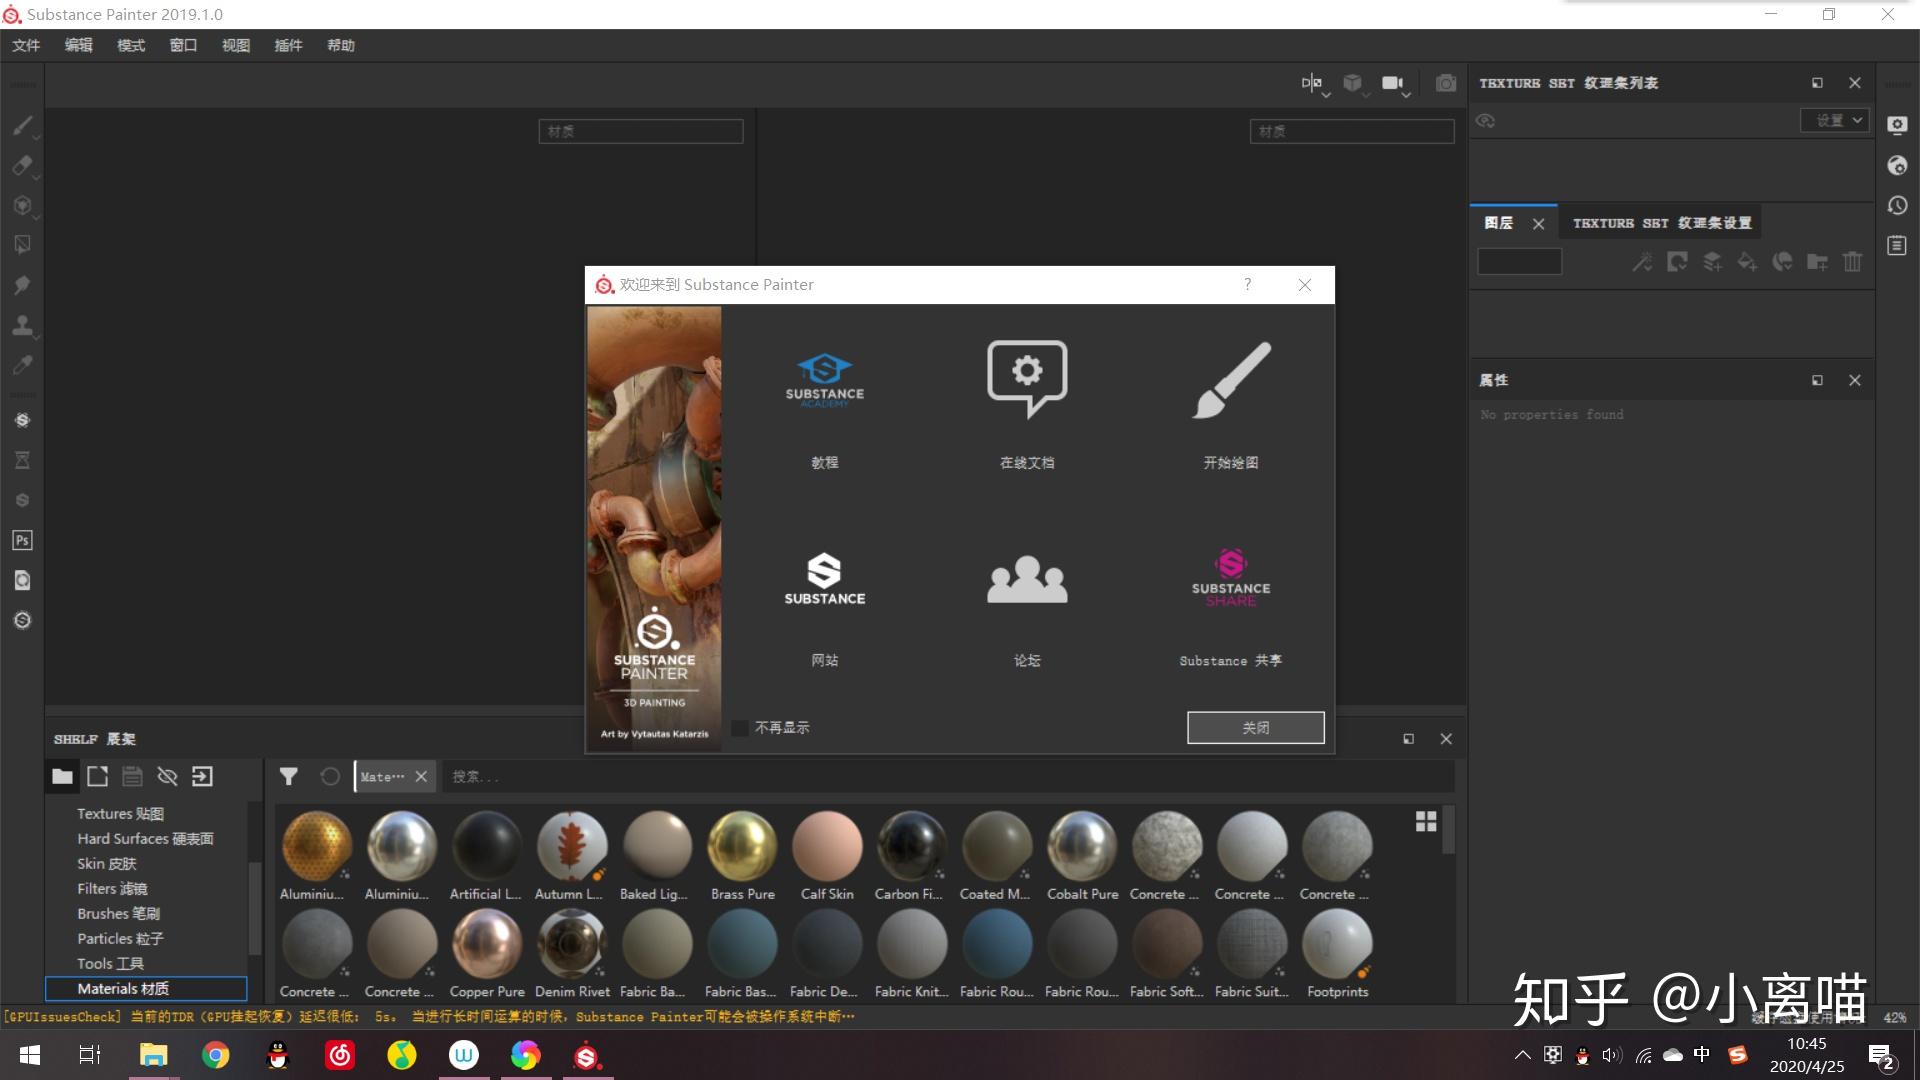Image resolution: width=1920 pixels, height=1080 pixels.
Task: Select the Brass Pure material thumbnail
Action: point(742,846)
